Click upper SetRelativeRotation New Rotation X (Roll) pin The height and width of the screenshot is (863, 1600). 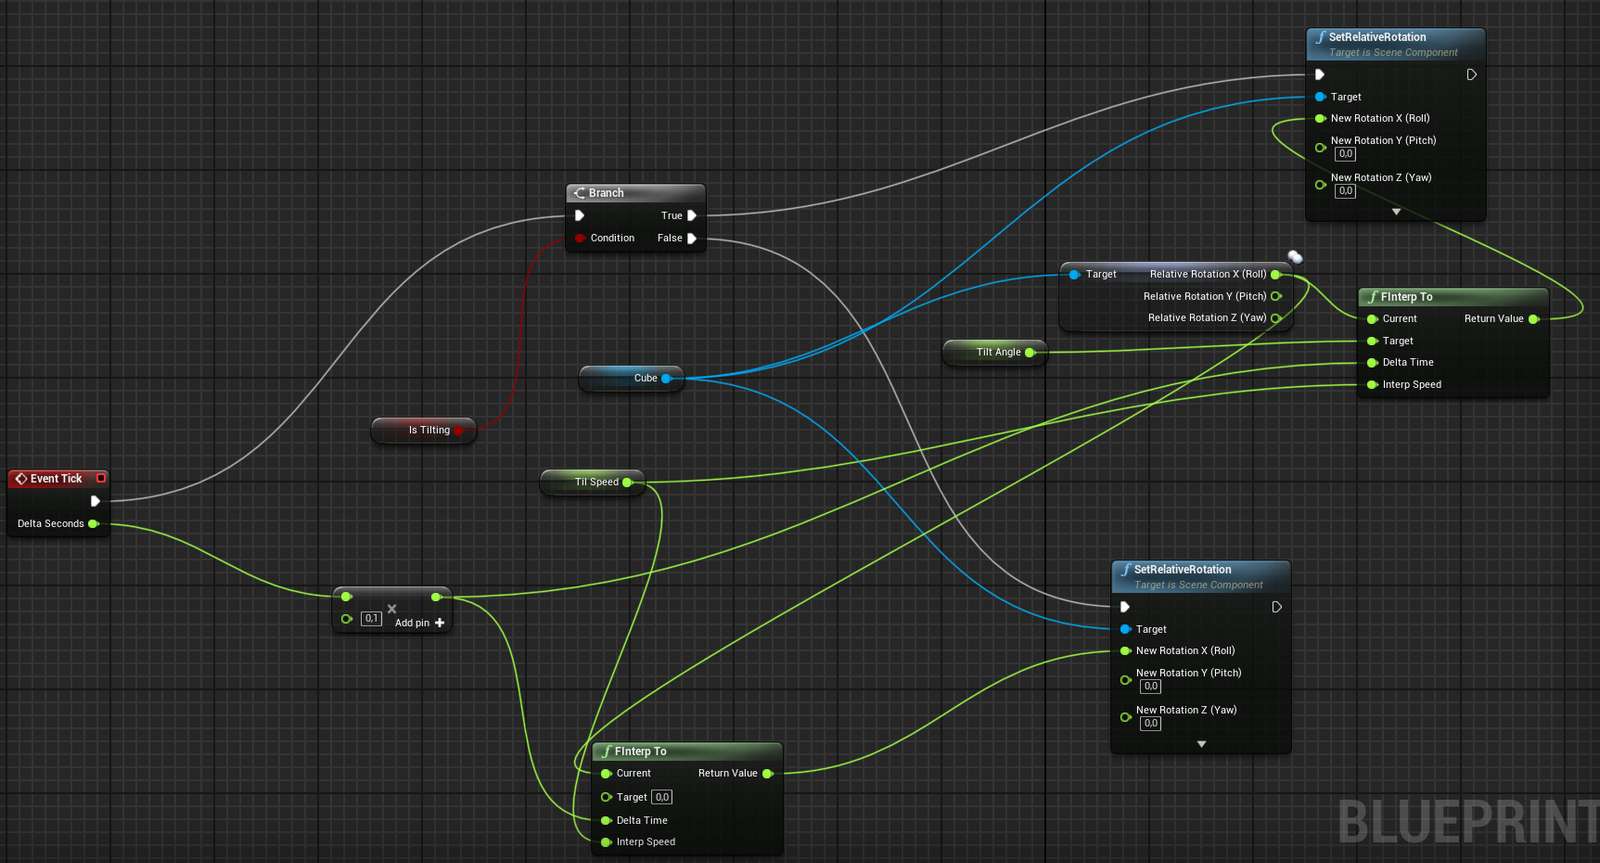pyautogui.click(x=1320, y=118)
